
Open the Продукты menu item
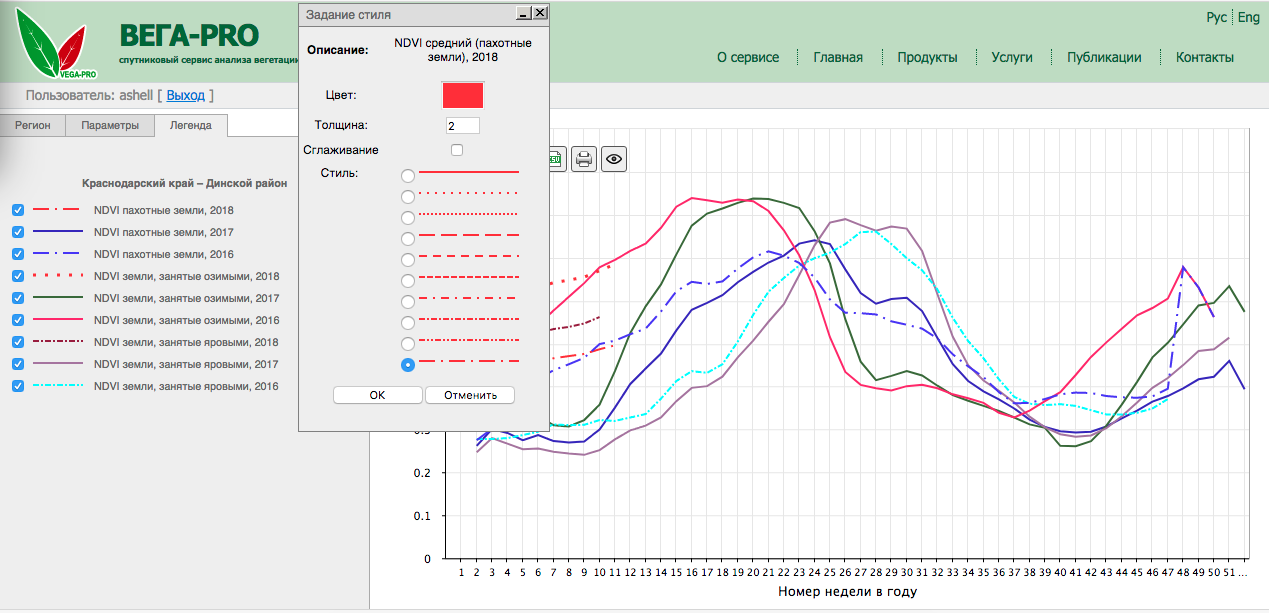point(927,57)
